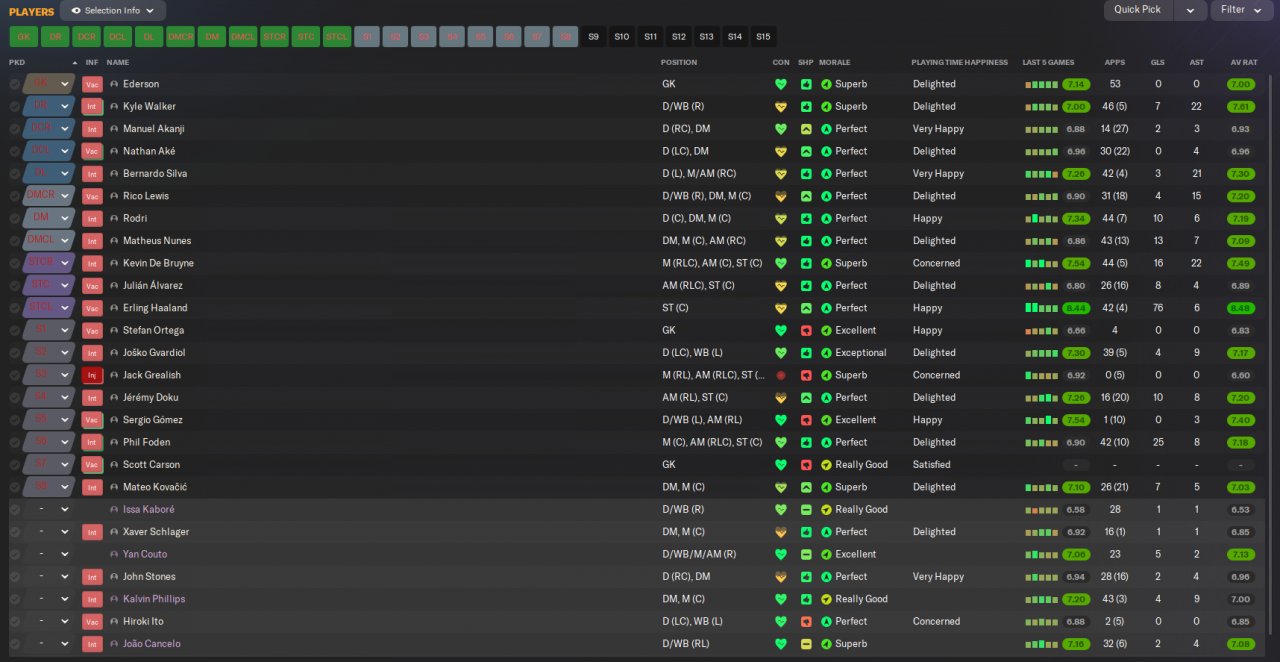Click Kyle Walker's Int status icon
The width and height of the screenshot is (1280, 662).
92,107
